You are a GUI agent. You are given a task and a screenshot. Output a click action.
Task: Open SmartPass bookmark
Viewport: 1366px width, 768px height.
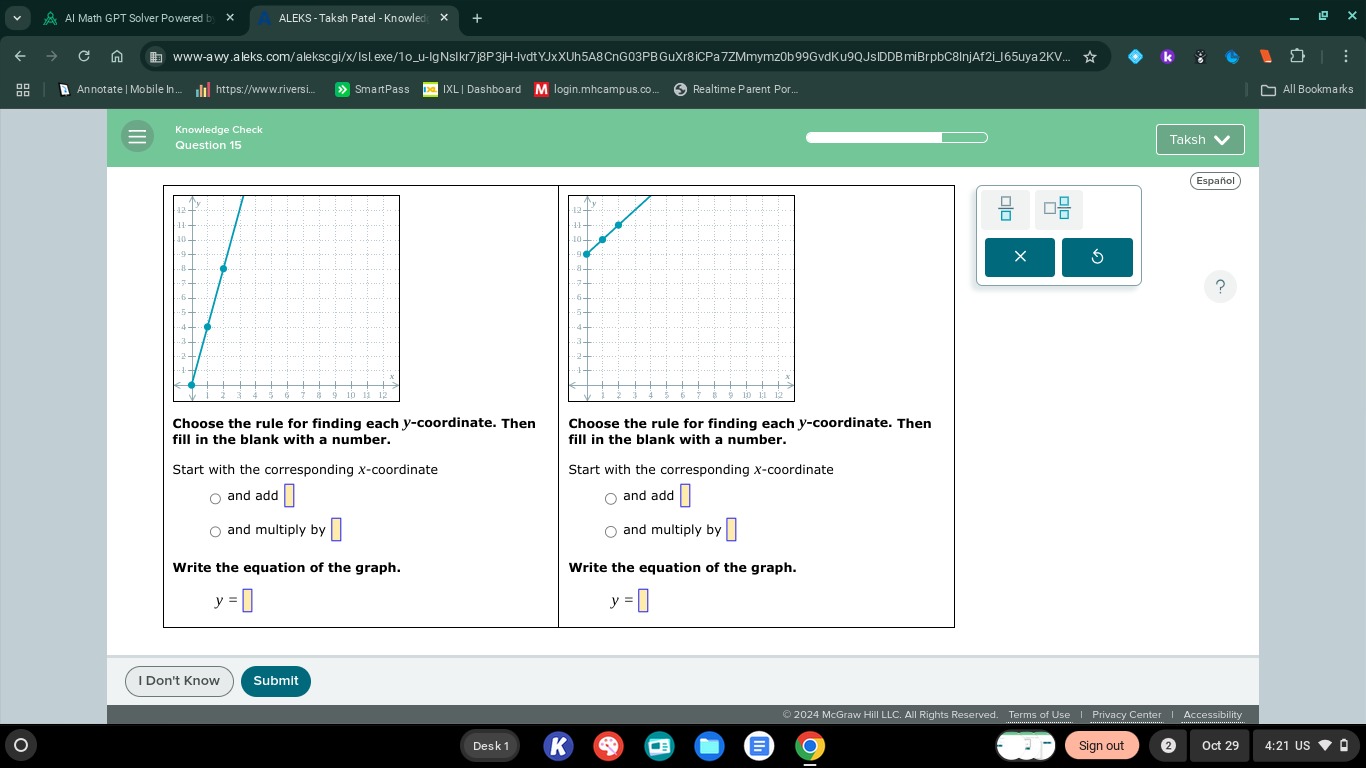click(372, 89)
